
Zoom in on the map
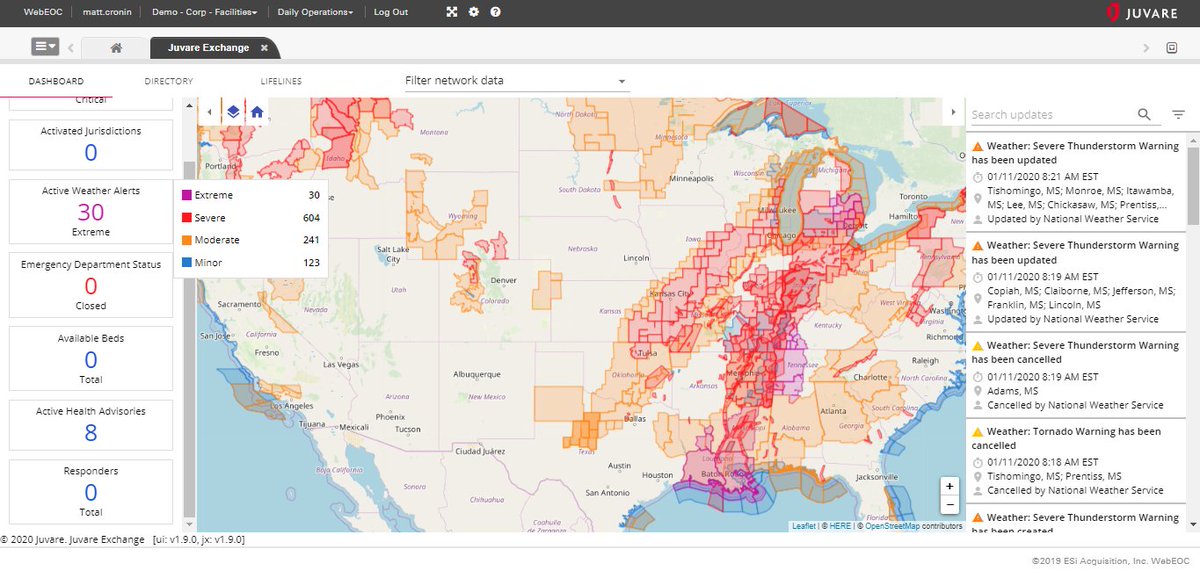[x=949, y=486]
